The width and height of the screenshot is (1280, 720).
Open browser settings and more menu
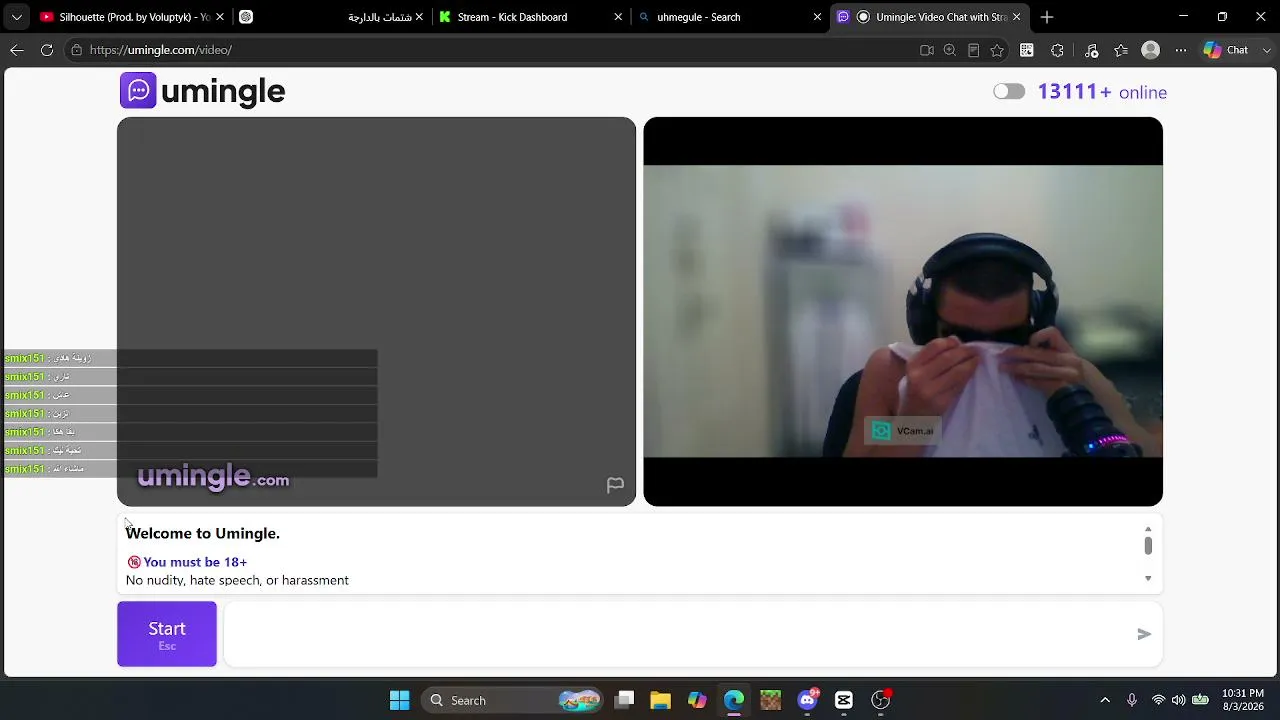[x=1181, y=50]
